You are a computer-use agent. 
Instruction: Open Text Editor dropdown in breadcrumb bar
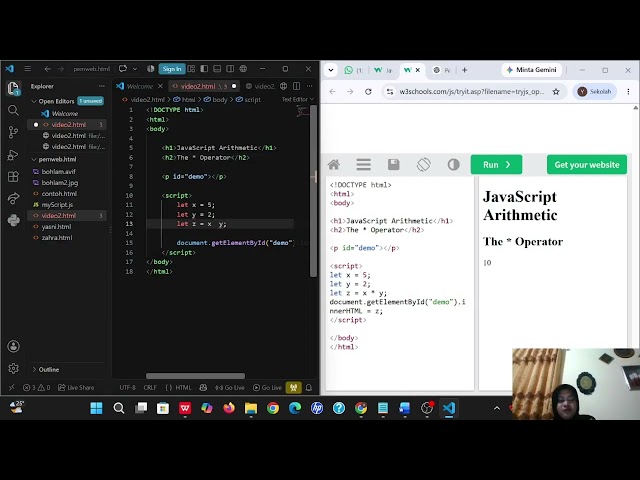point(298,99)
